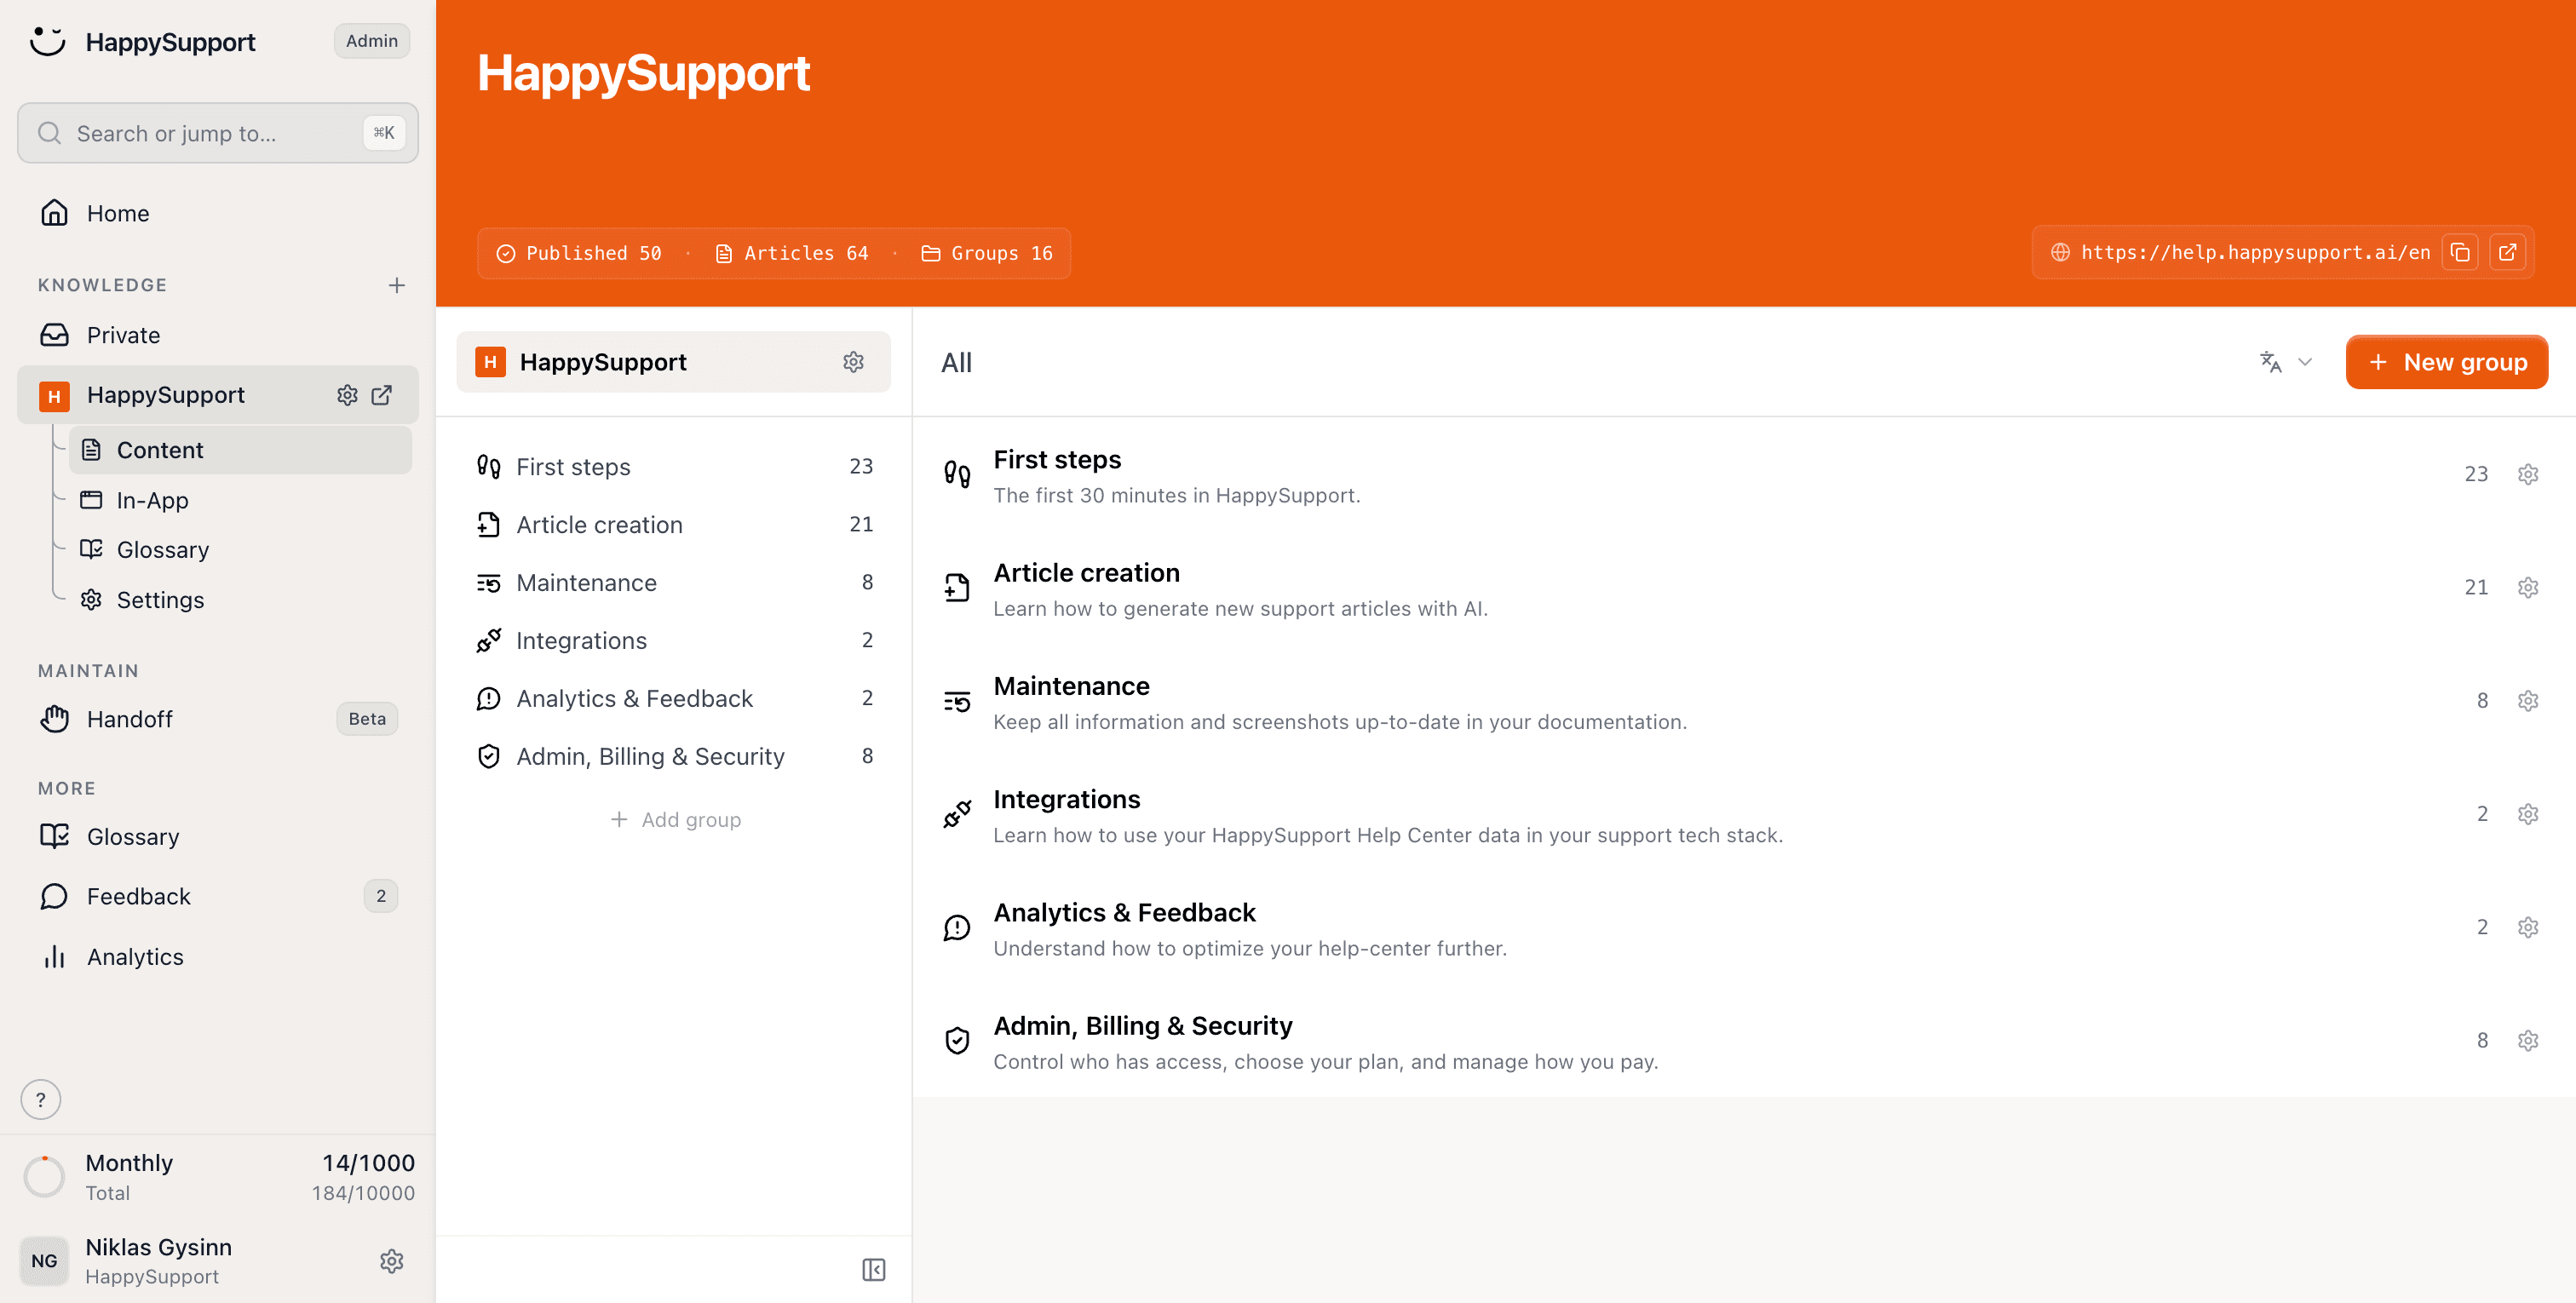This screenshot has height=1303, width=2576.
Task: Open Glossary under HappySupport tree
Action: (240, 550)
